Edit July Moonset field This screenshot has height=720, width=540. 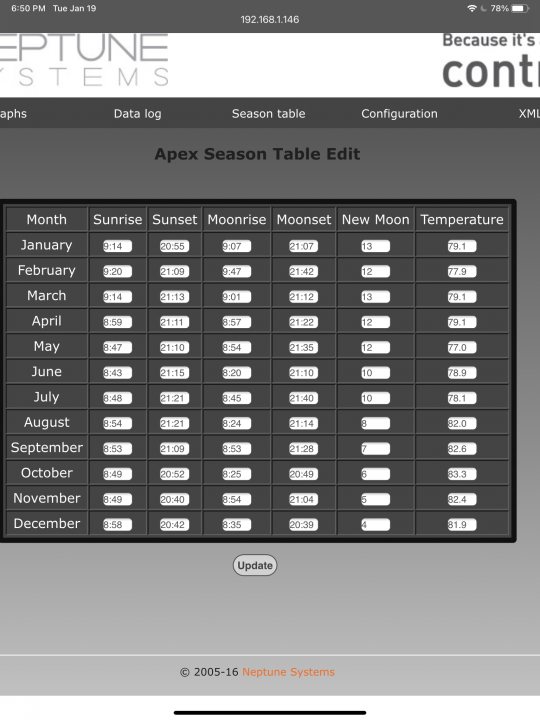(x=303, y=398)
